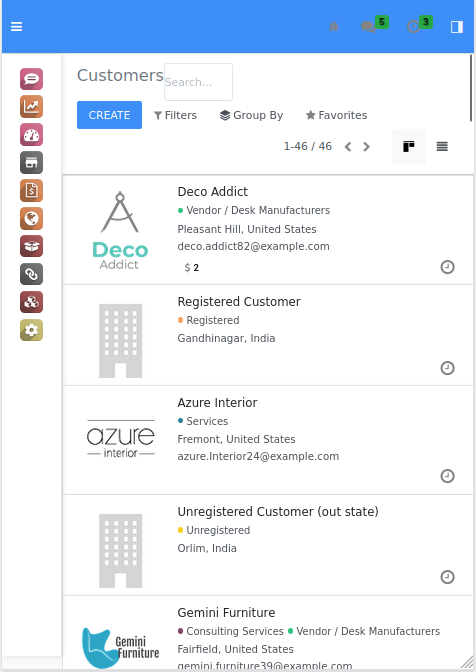The width and height of the screenshot is (476, 672).
Task: Expand the Filters dropdown
Action: point(175,115)
